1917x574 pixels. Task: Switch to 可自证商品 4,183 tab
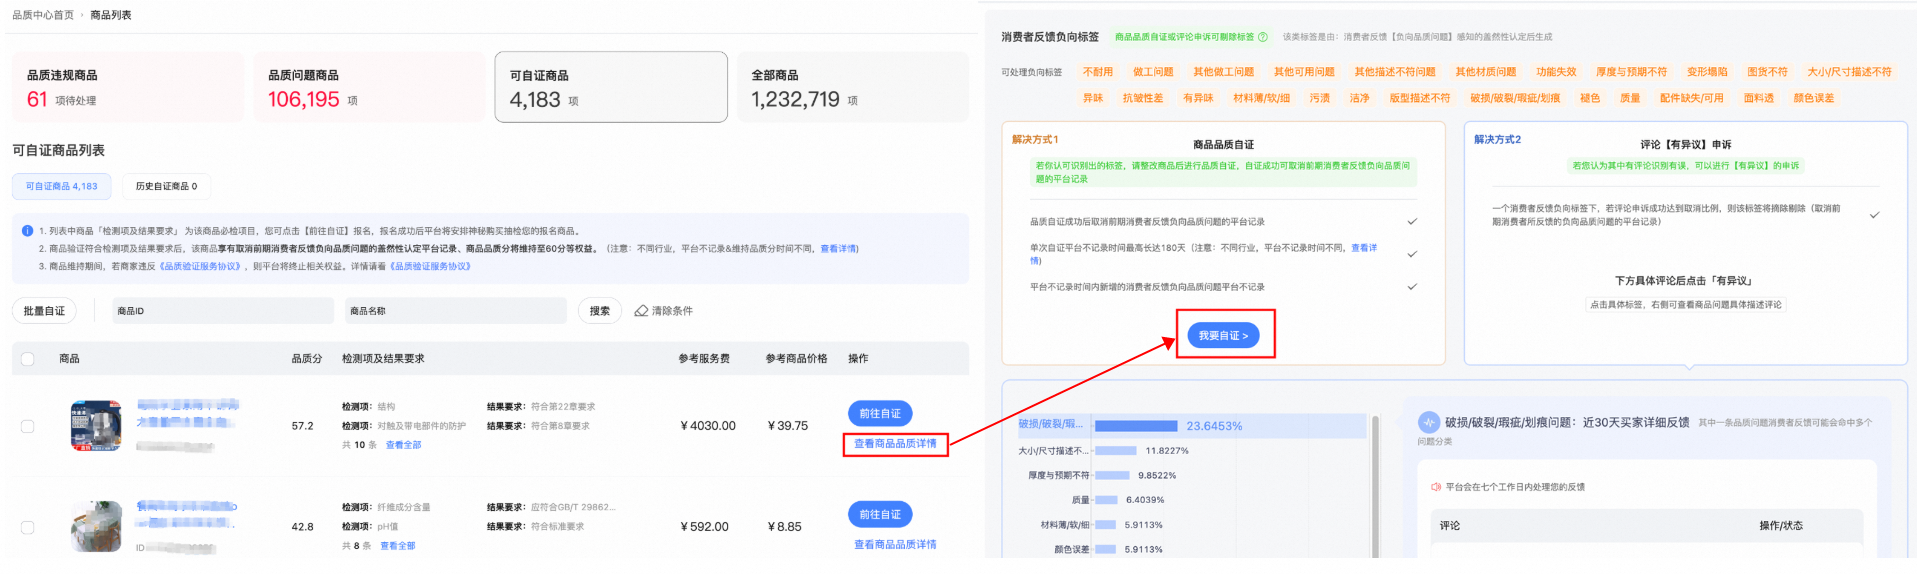click(x=62, y=186)
